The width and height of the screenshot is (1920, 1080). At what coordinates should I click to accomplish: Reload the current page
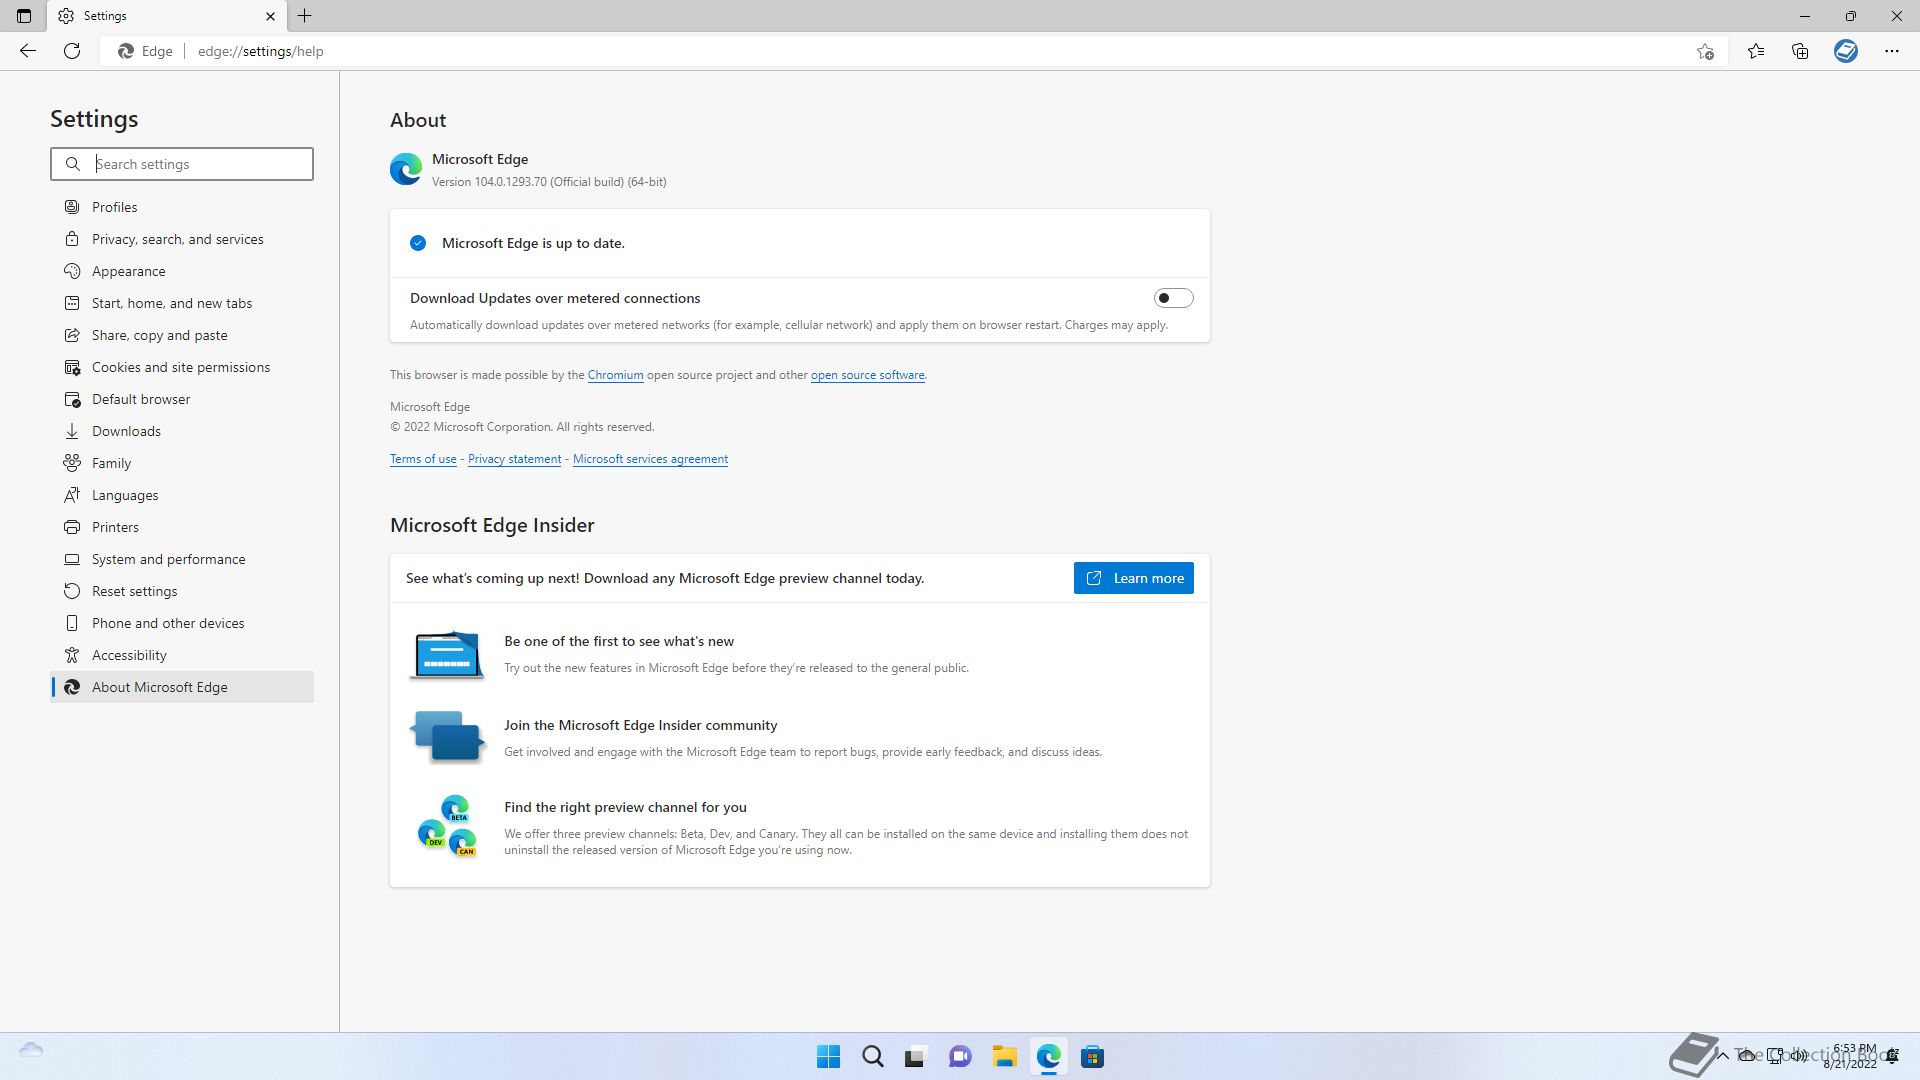[72, 51]
